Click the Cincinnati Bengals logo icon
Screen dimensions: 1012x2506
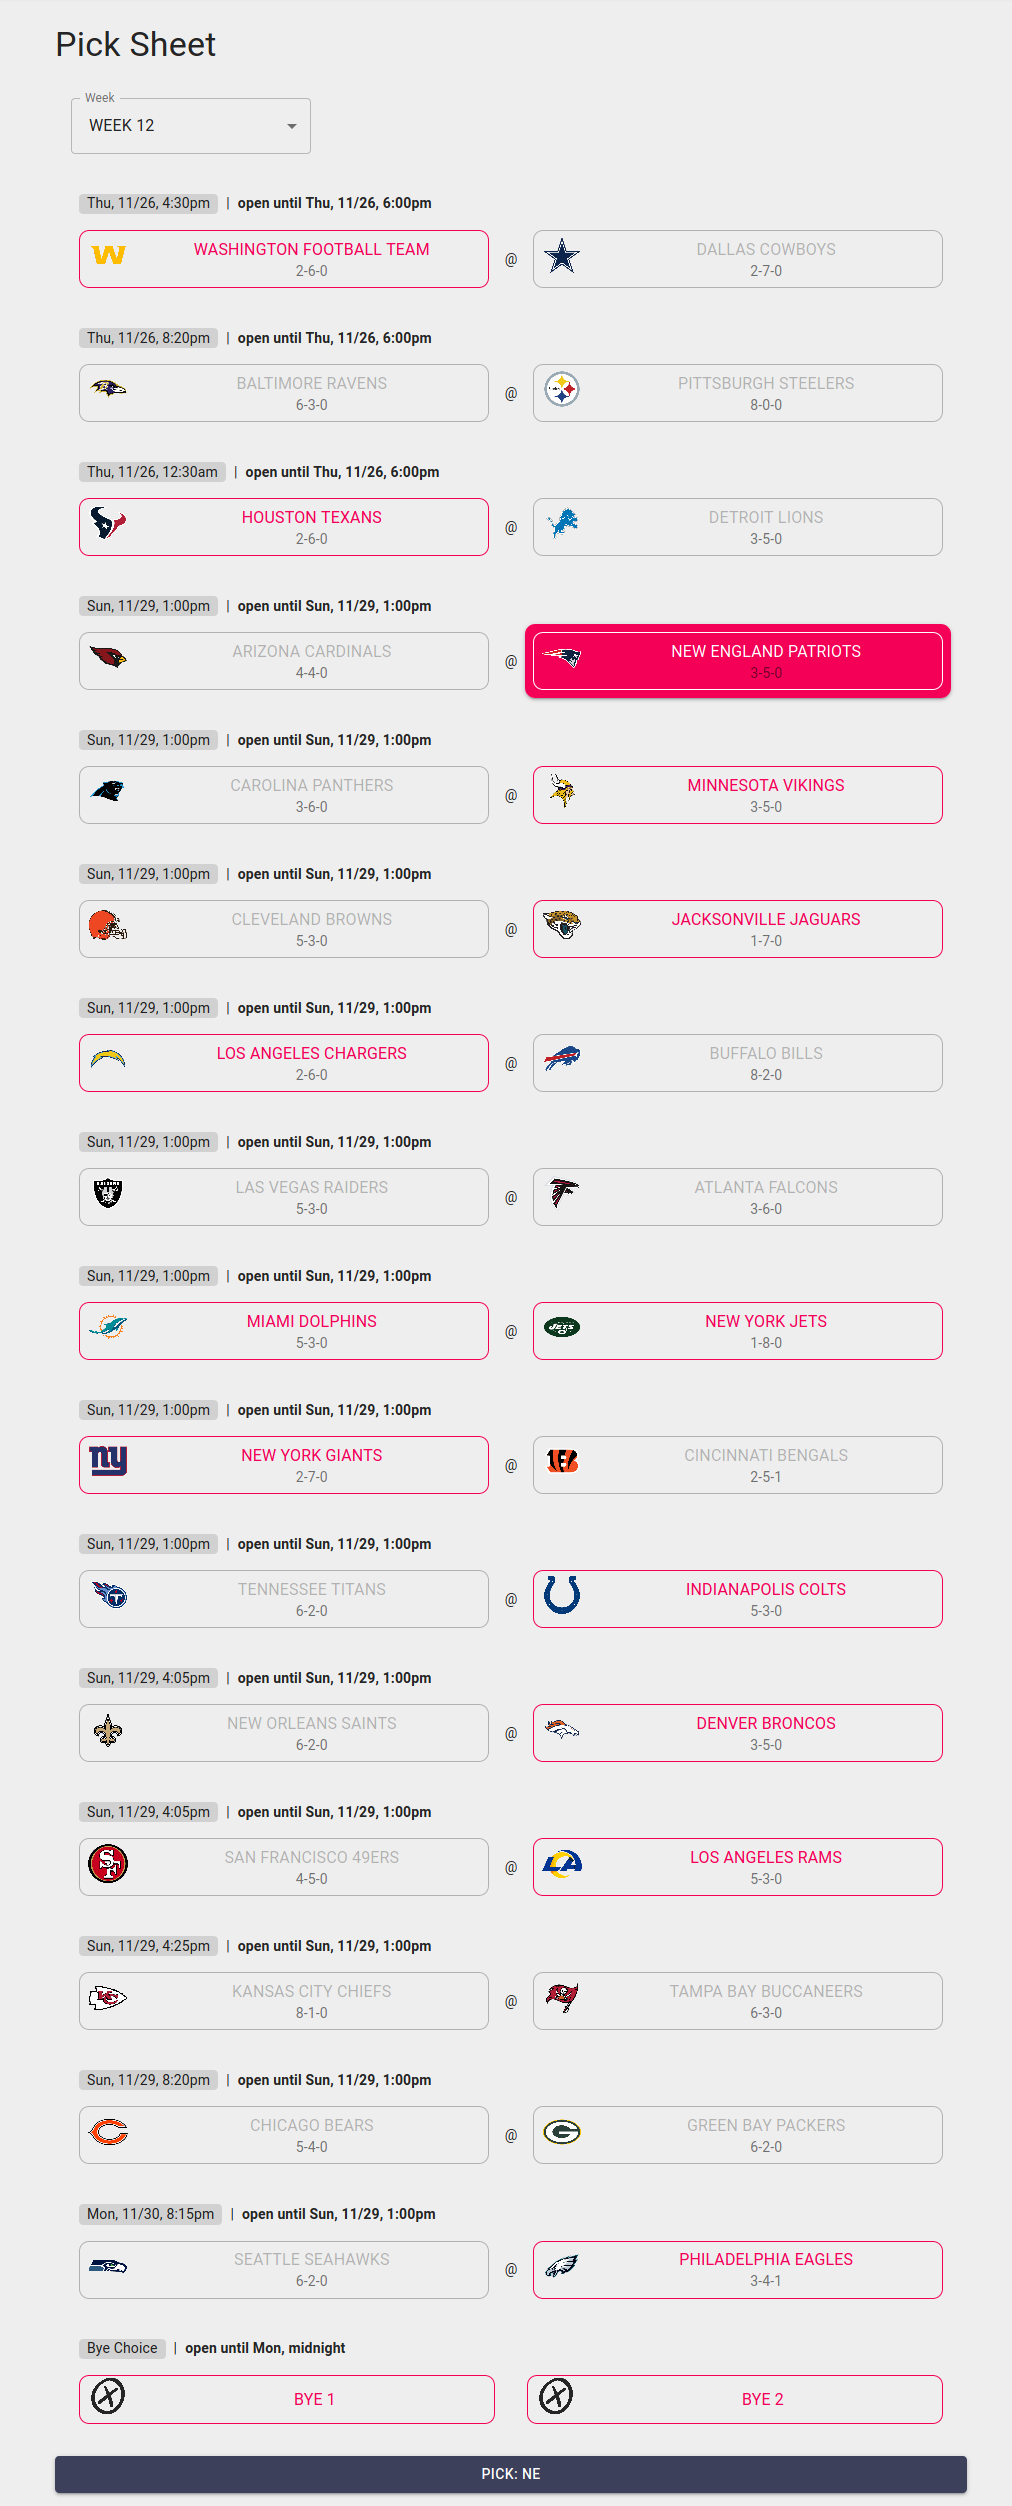pos(562,1461)
